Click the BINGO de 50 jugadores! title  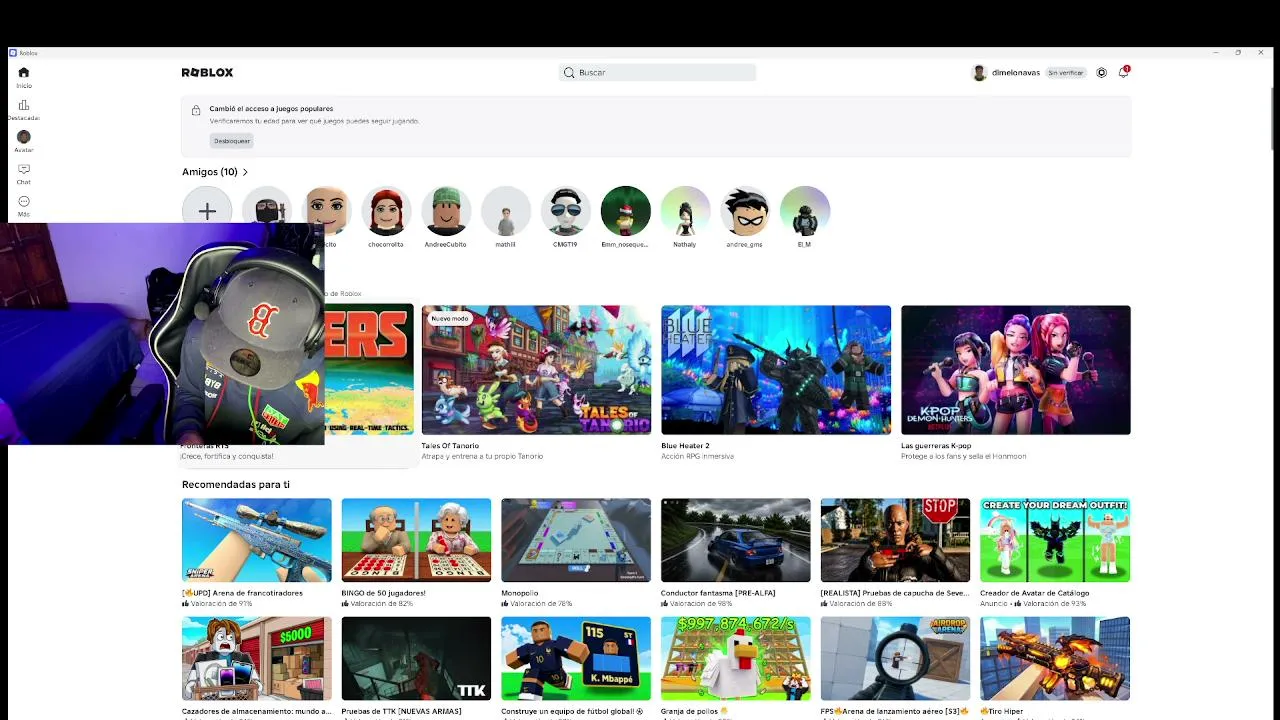(383, 593)
